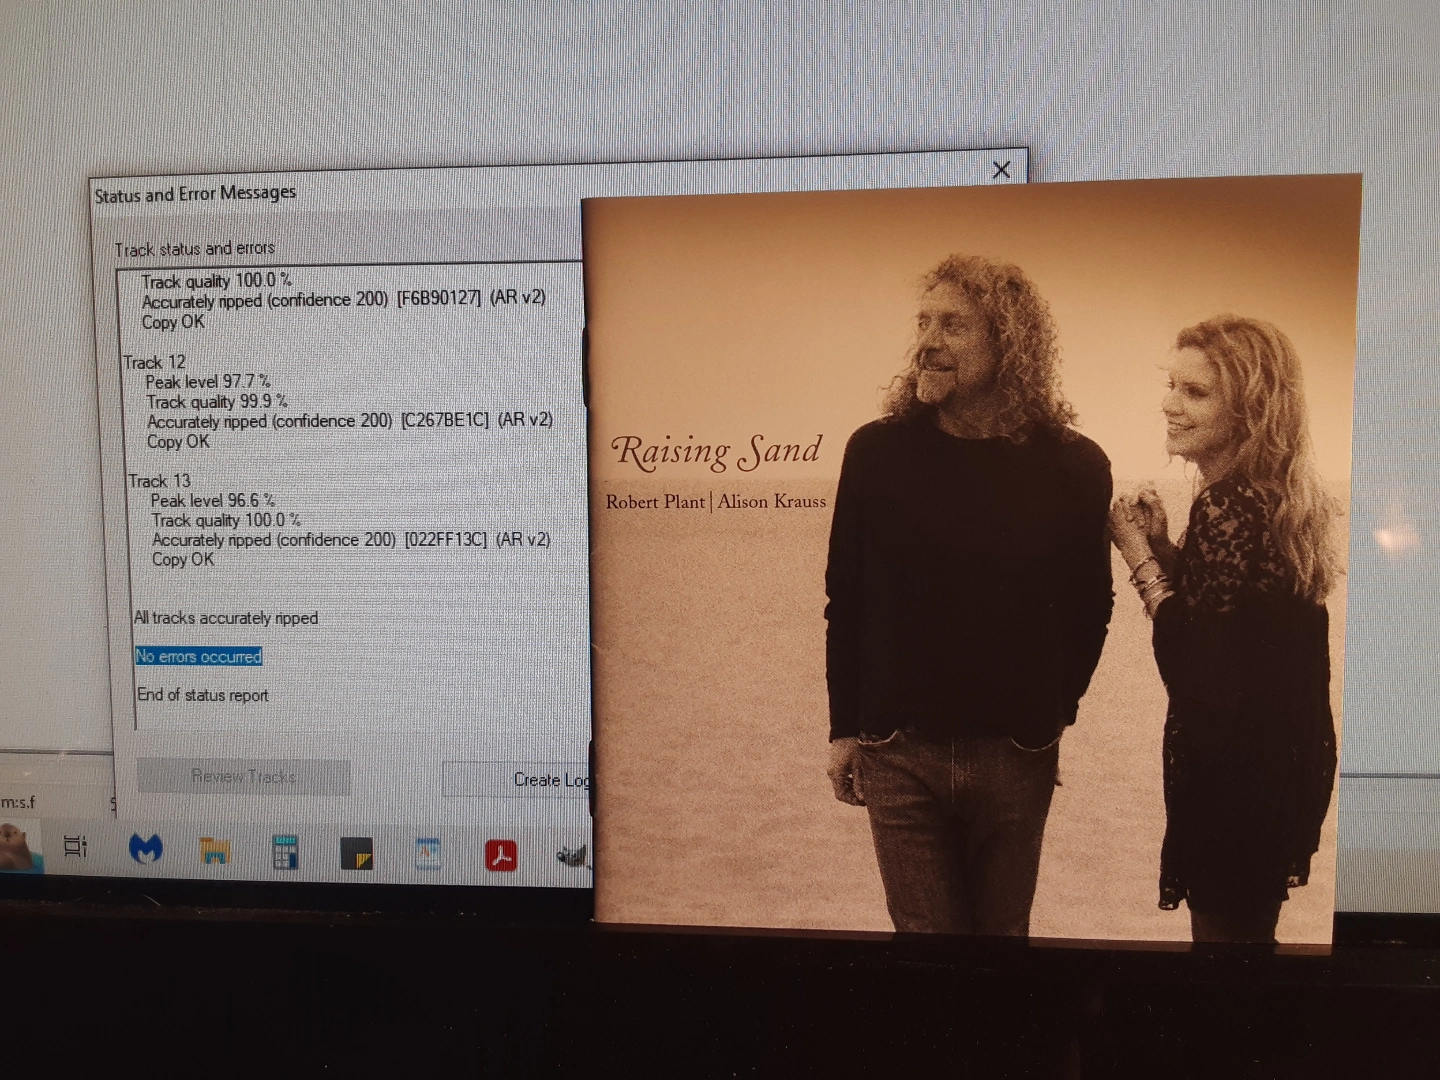Image resolution: width=1440 pixels, height=1080 pixels.
Task: Click the otter search highlight image
Action: click(x=20, y=846)
